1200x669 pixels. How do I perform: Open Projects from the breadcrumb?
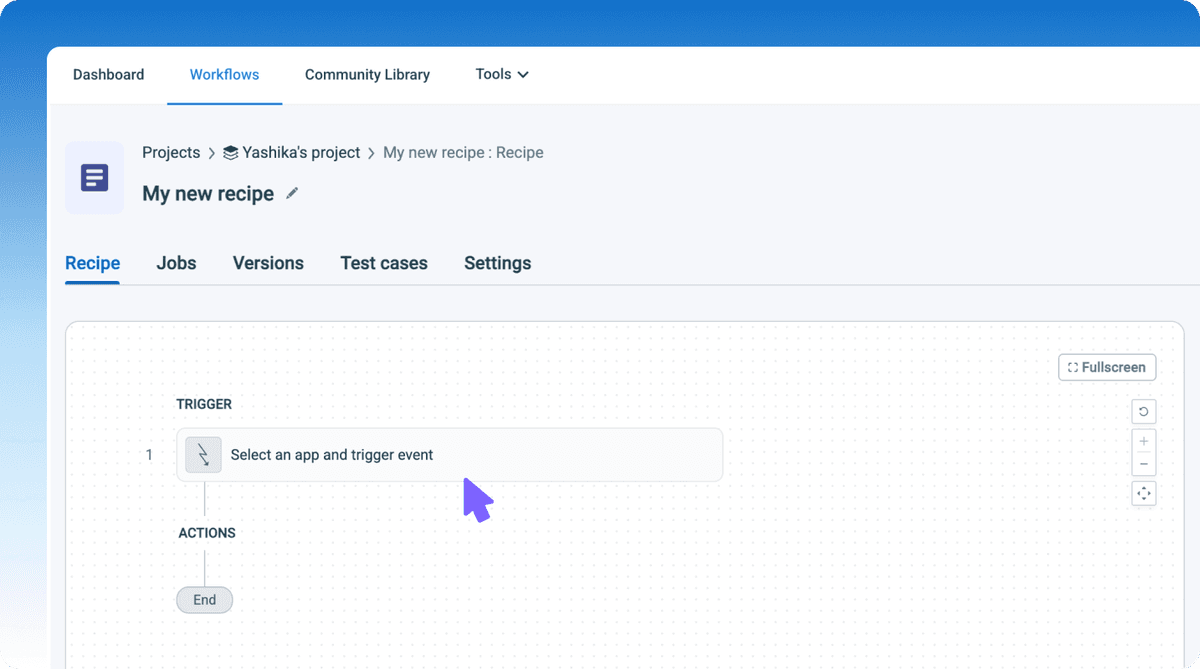click(171, 152)
